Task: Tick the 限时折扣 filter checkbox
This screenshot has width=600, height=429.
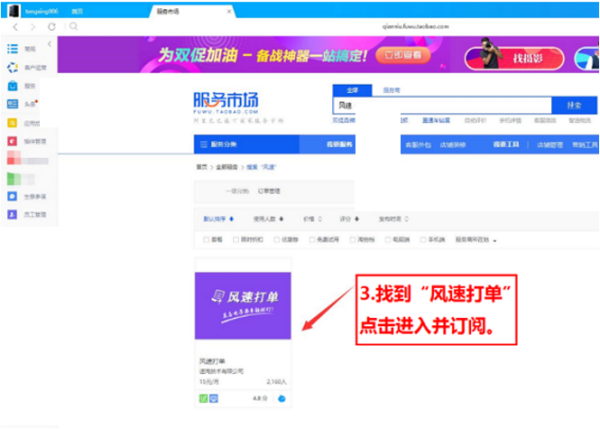Action: 236,240
